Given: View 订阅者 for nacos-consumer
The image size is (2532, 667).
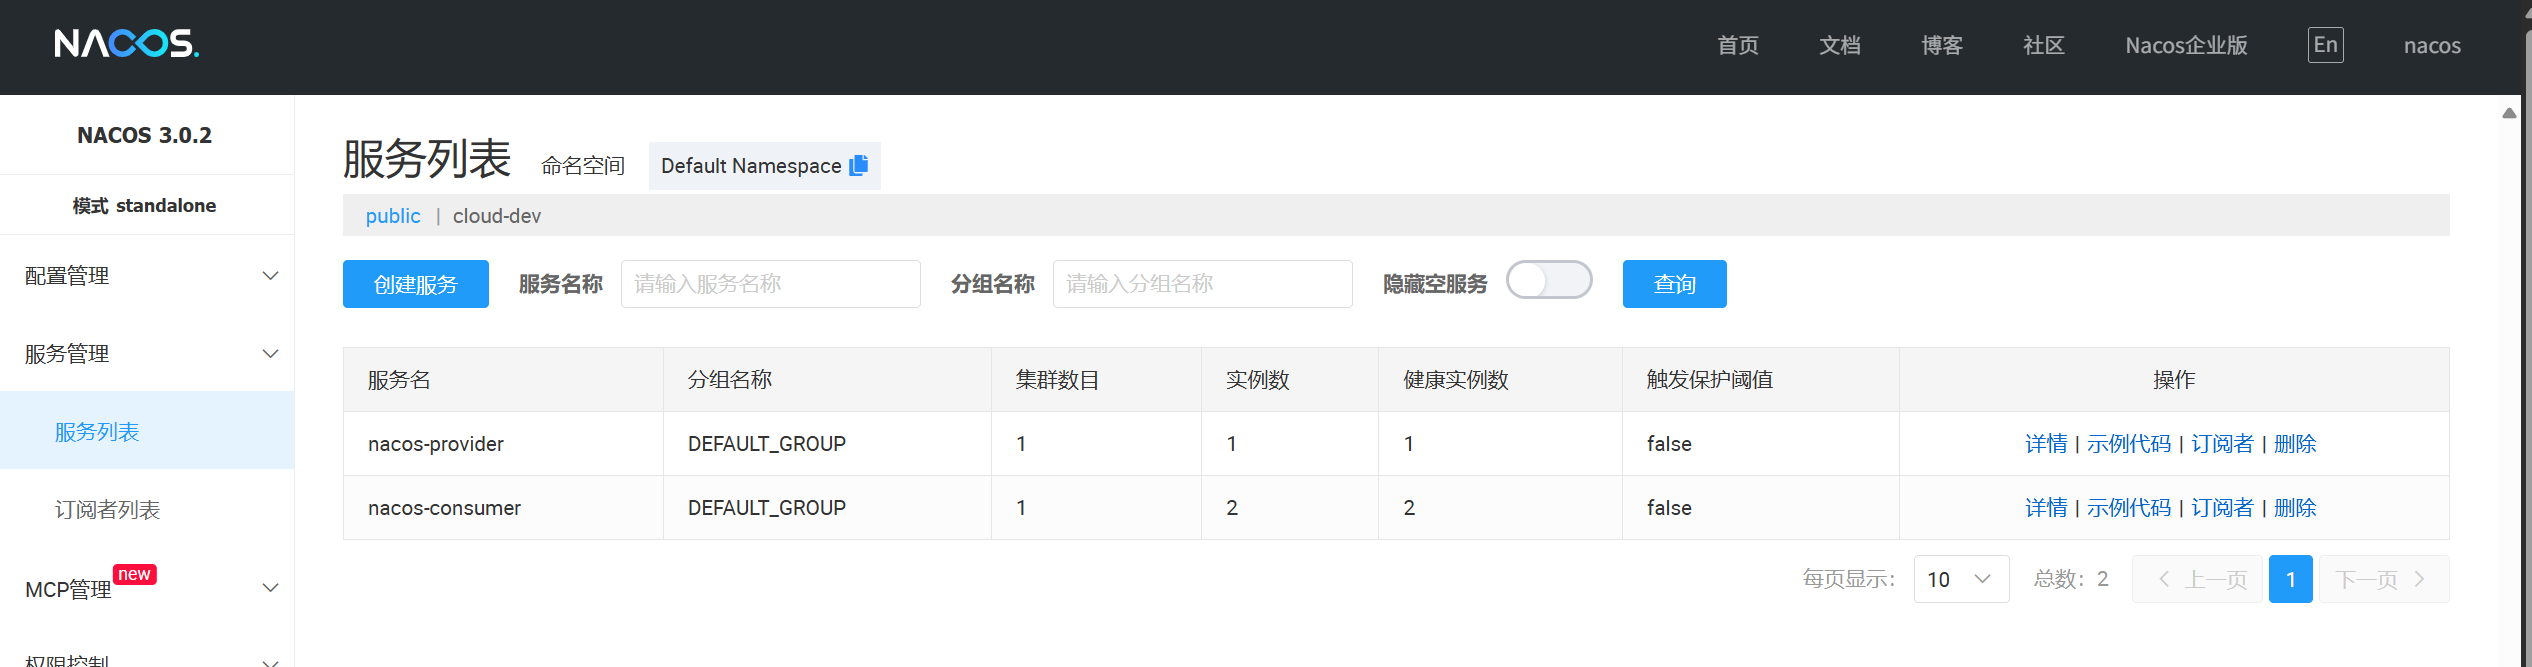Looking at the screenshot, I should [2223, 508].
